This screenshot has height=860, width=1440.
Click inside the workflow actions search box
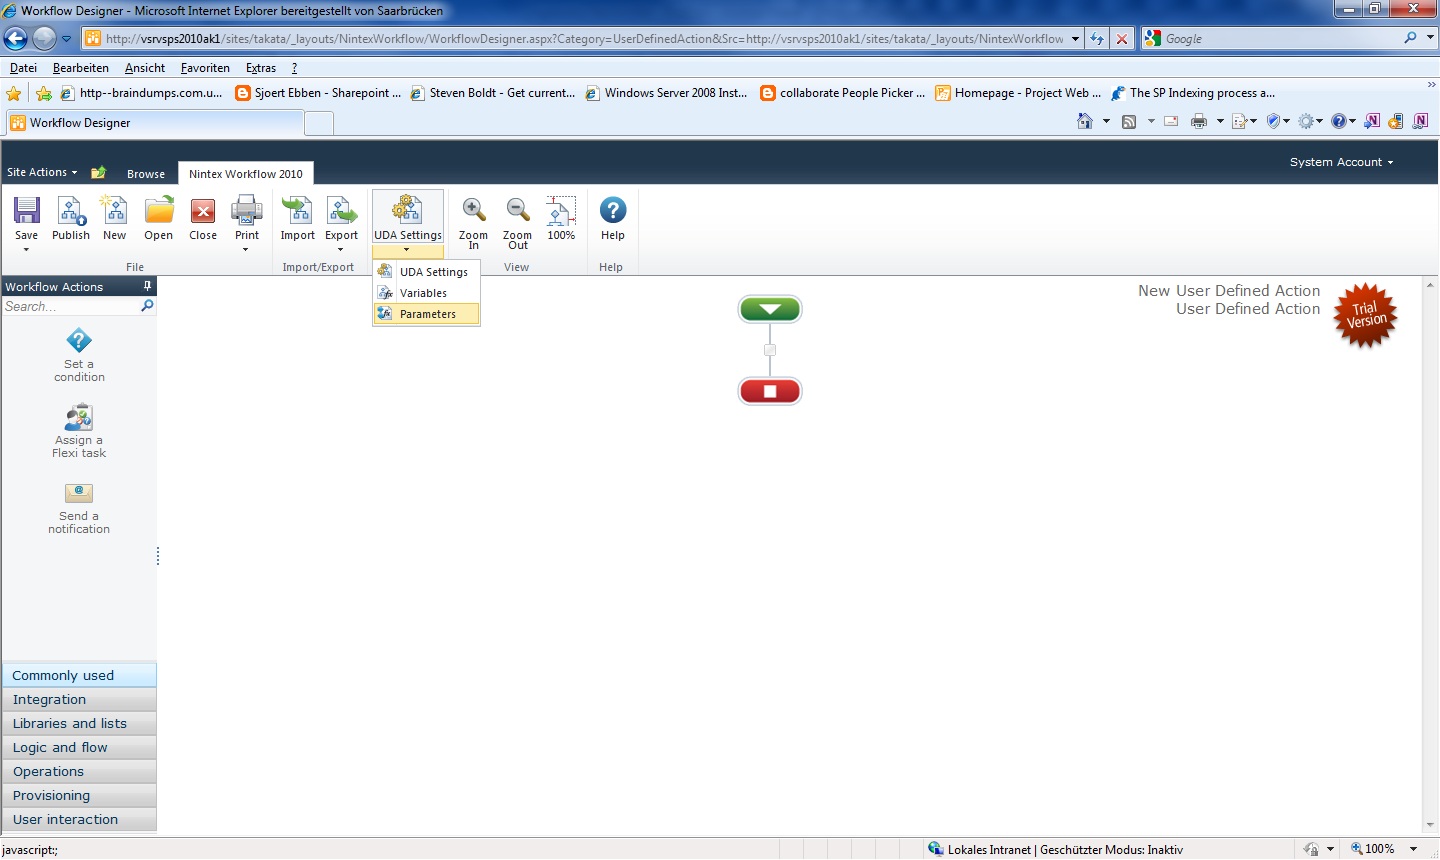tap(70, 306)
